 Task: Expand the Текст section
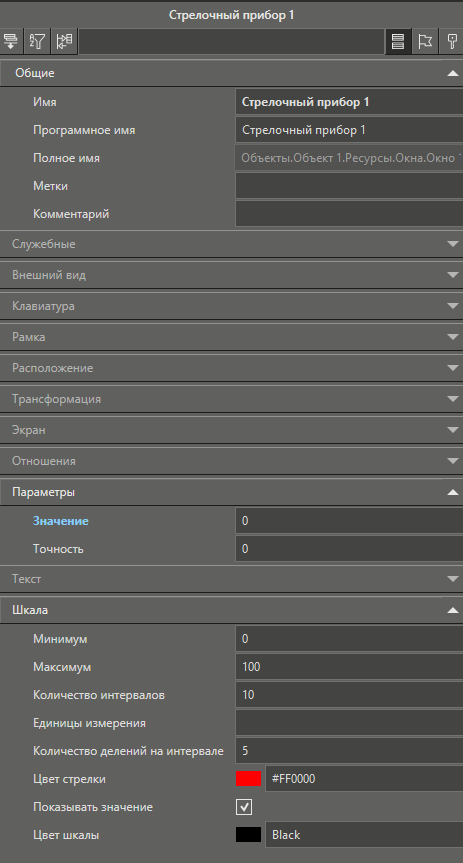(x=453, y=579)
